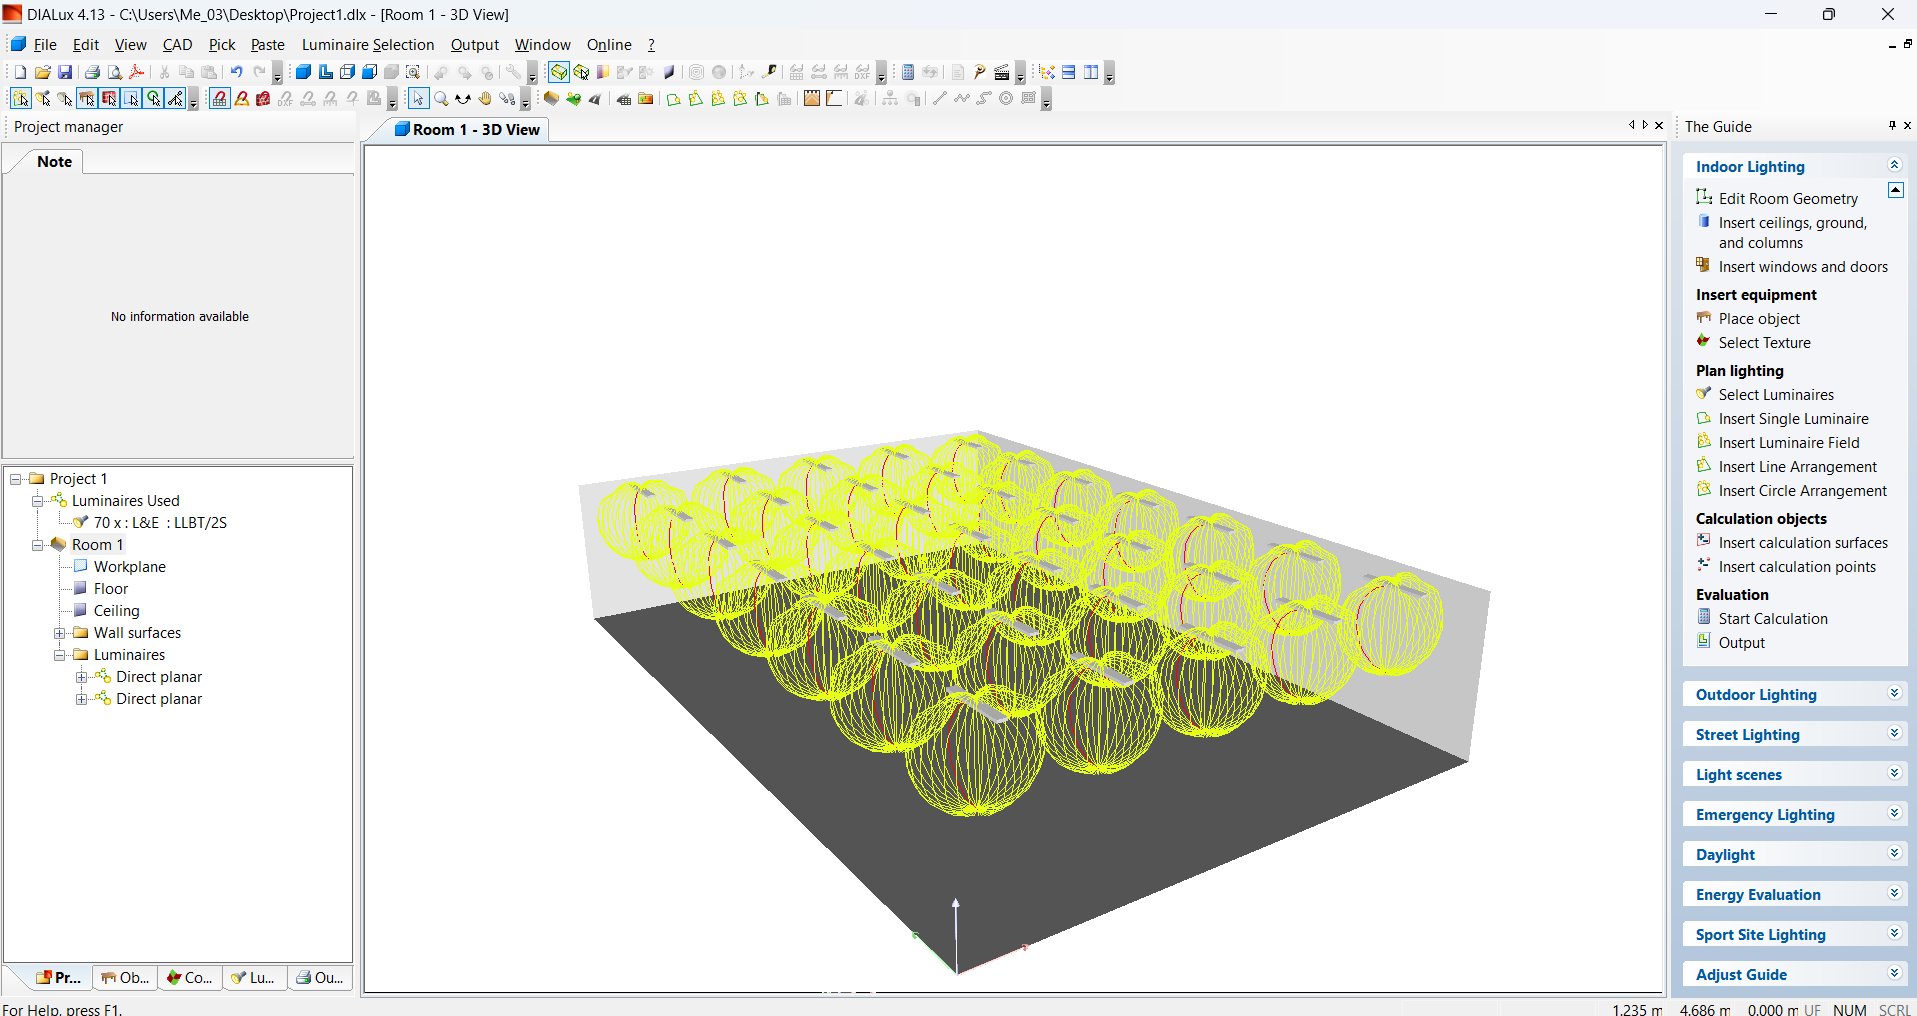Expand the second Direct planar node
The image size is (1917, 1016).
pos(82,699)
